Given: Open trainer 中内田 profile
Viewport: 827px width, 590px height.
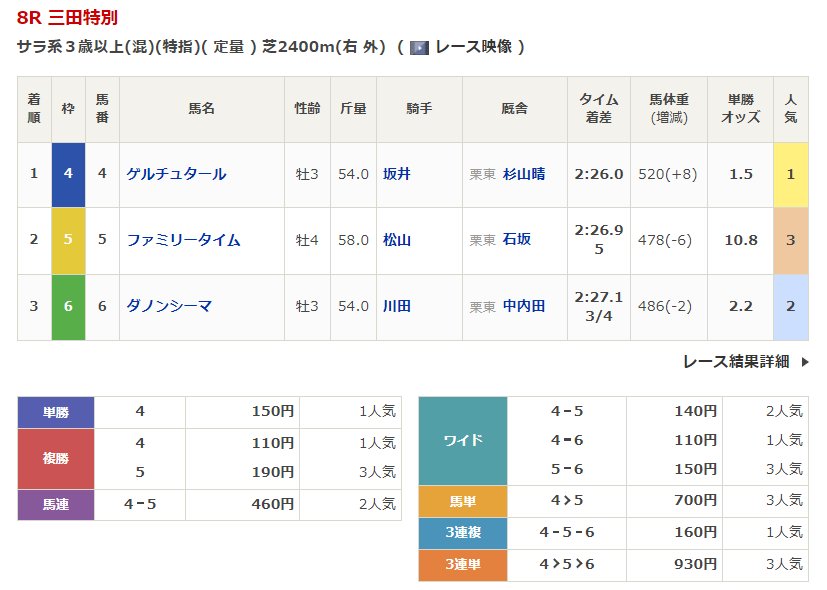Looking at the screenshot, I should click(524, 306).
